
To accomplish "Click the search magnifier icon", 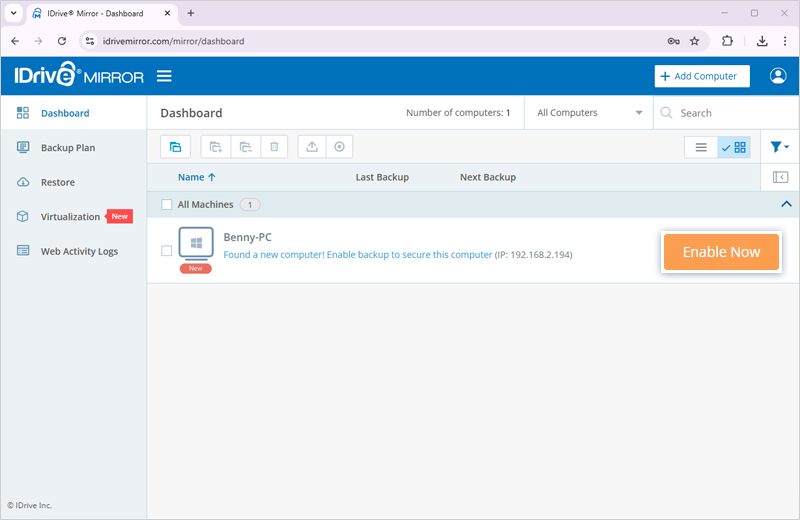I will (666, 113).
